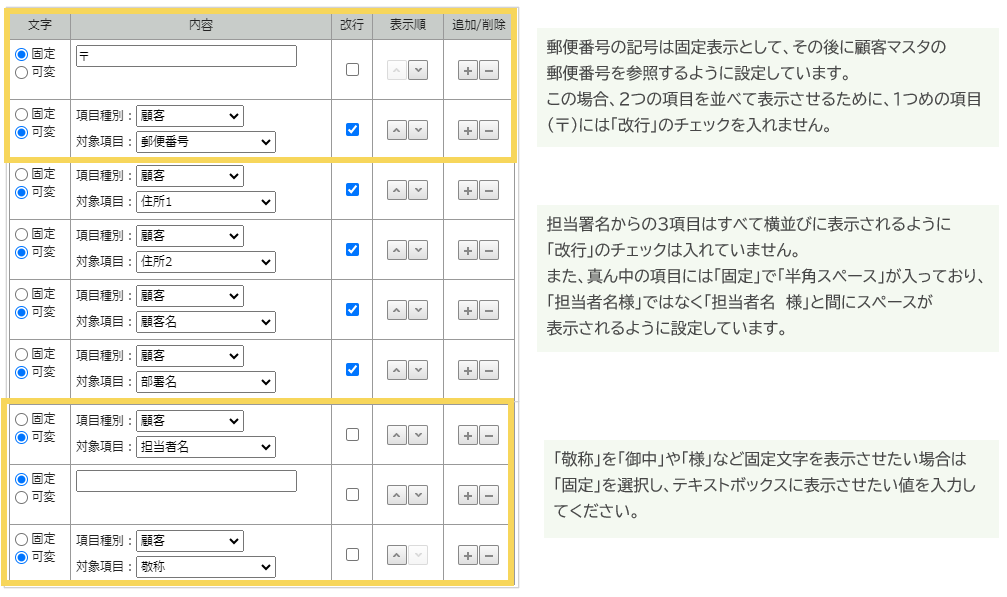Click the − button on the 部署名 row
This screenshot has height=597, width=1007.
coord(489,368)
